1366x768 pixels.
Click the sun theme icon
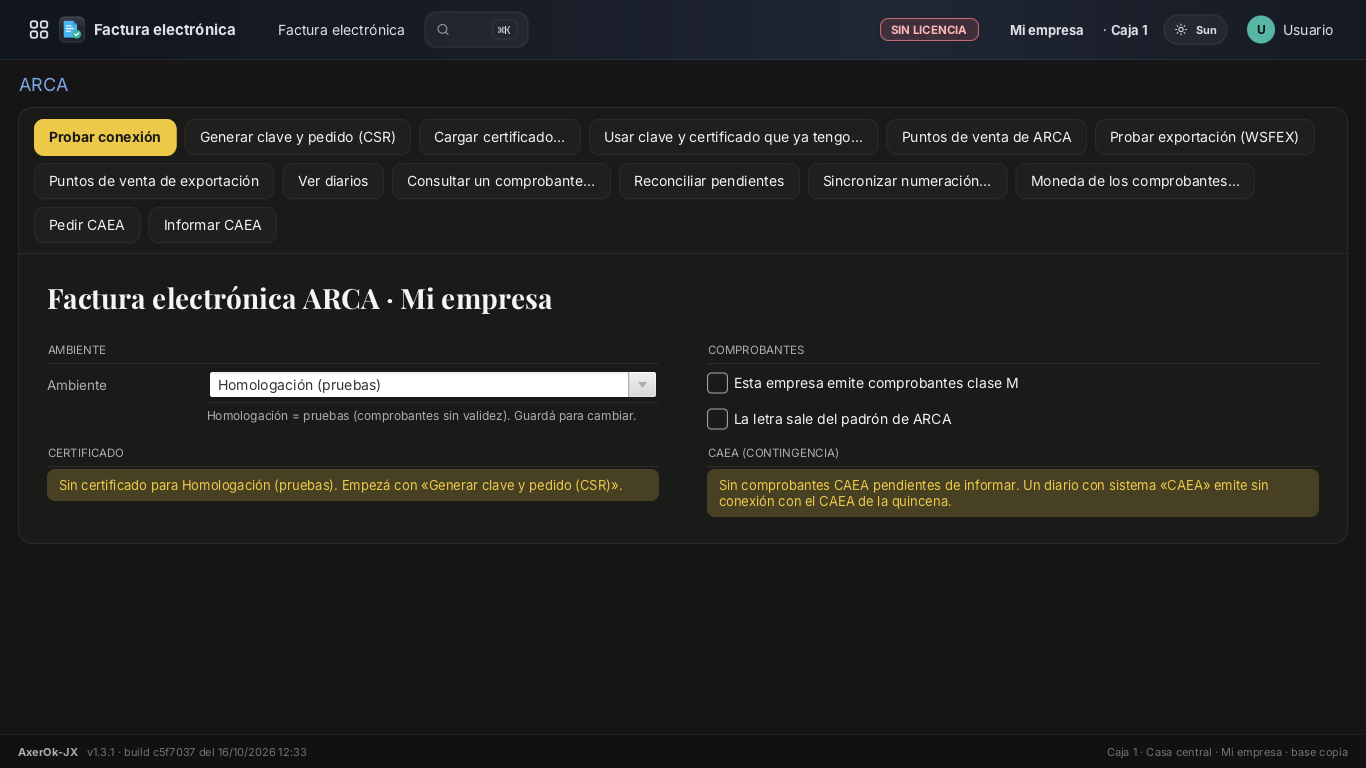(1181, 30)
